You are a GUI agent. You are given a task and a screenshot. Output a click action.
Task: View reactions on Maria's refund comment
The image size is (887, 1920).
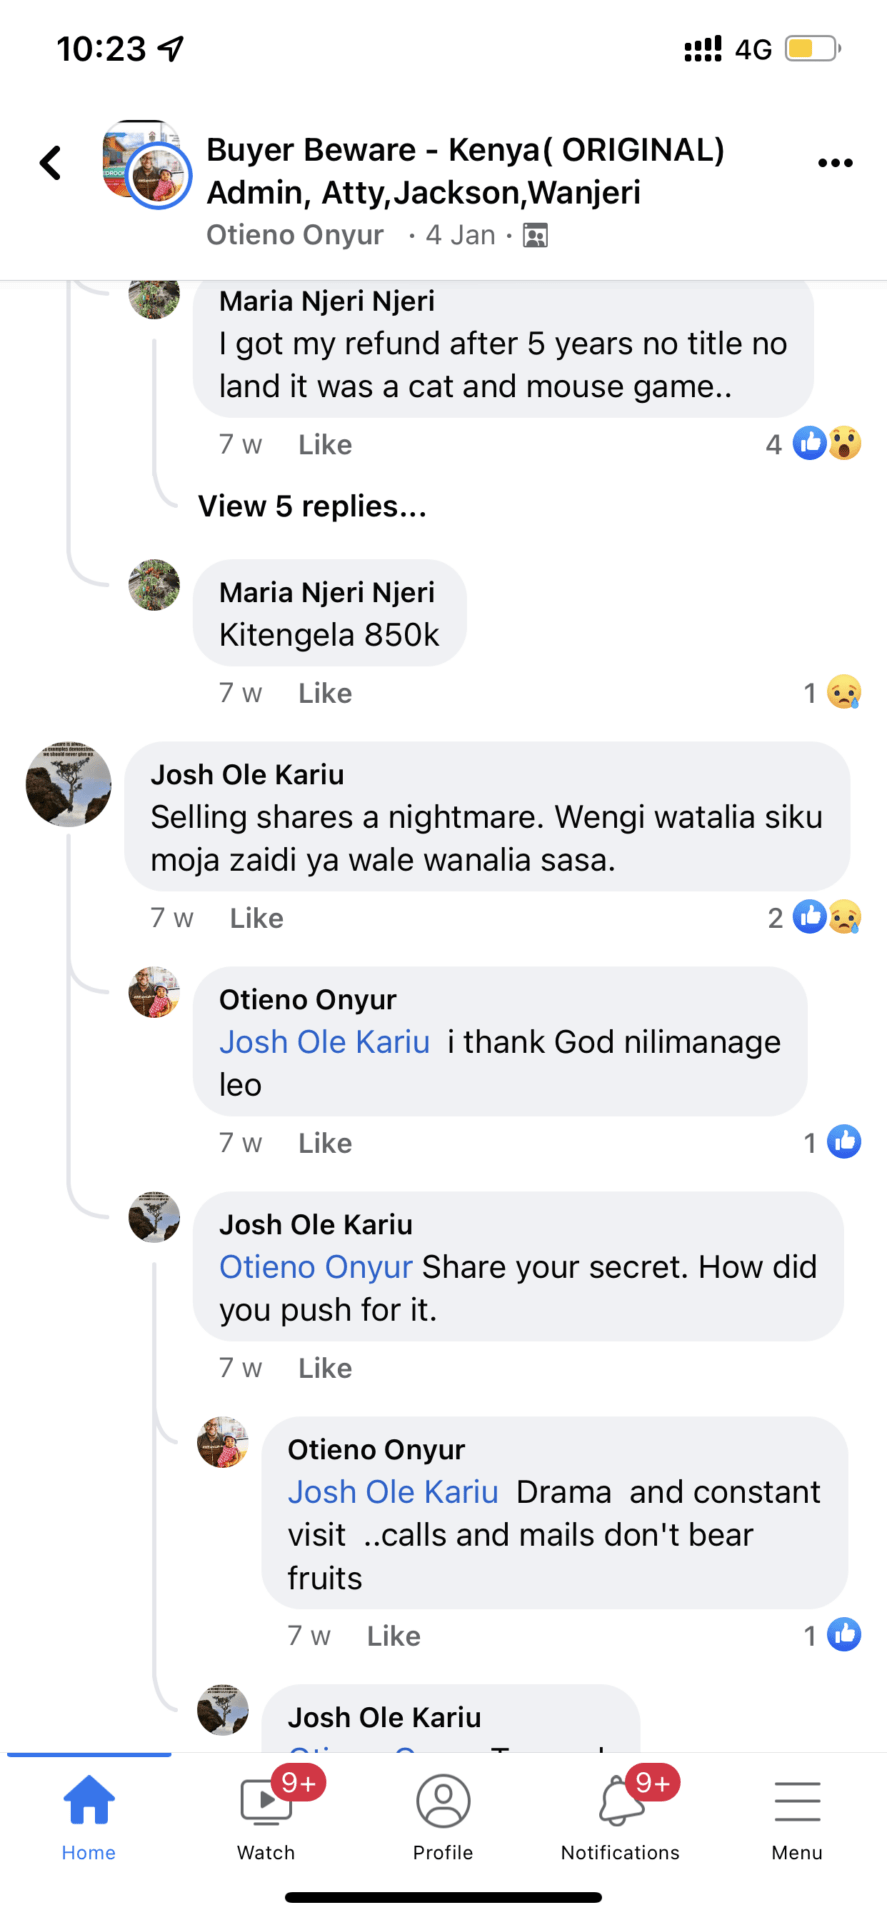[826, 443]
